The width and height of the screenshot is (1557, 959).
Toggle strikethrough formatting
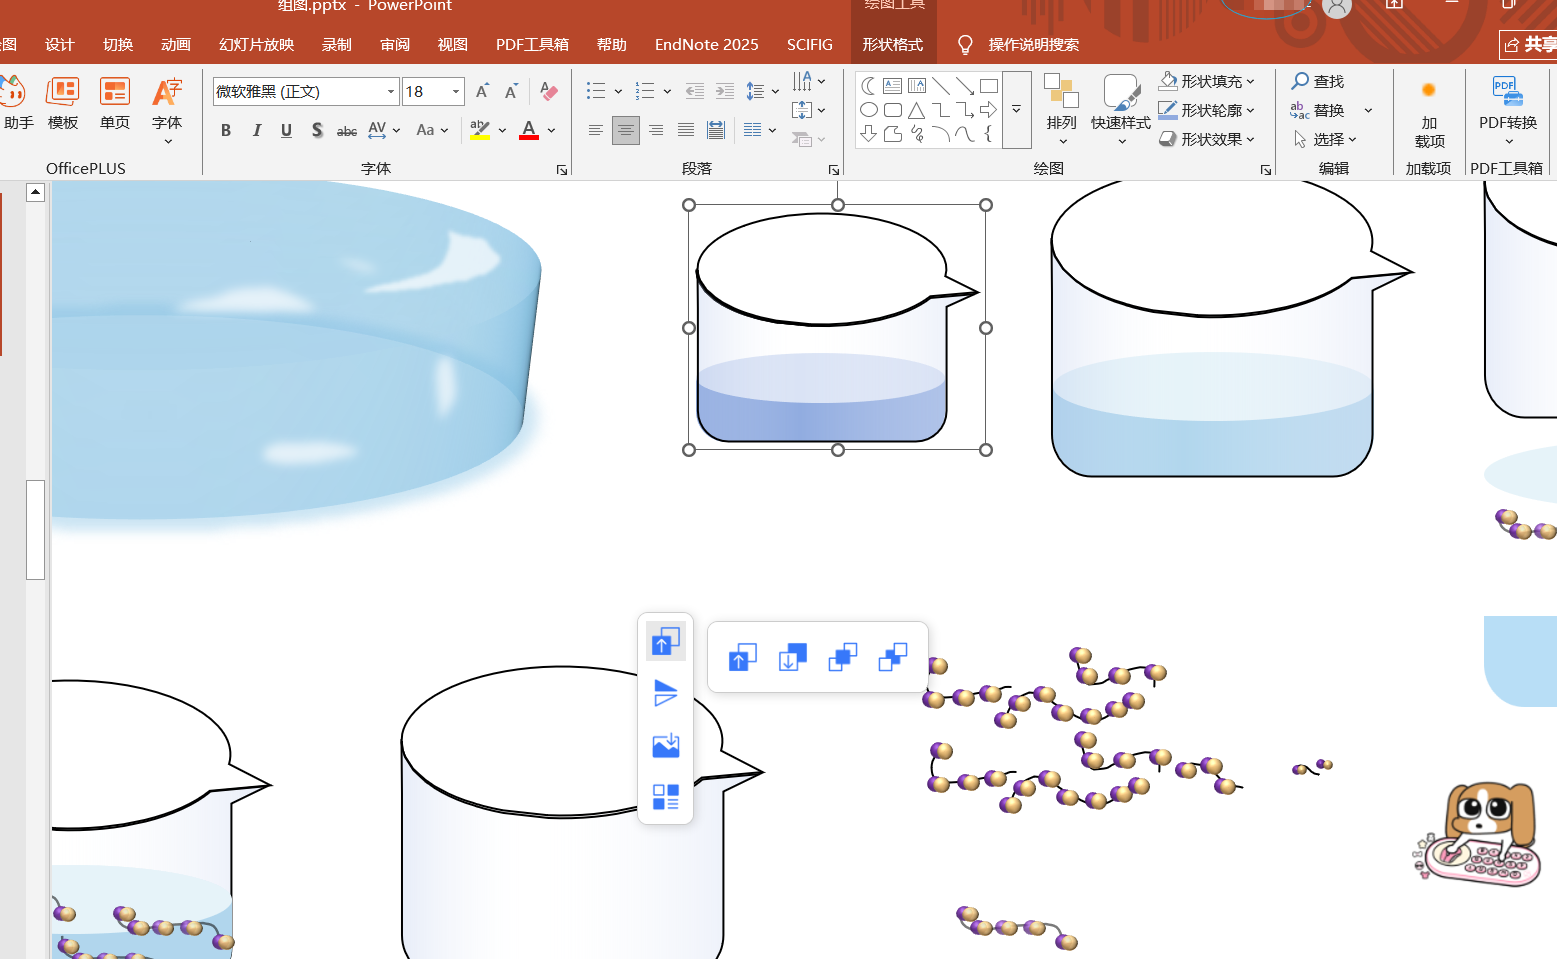pyautogui.click(x=347, y=130)
